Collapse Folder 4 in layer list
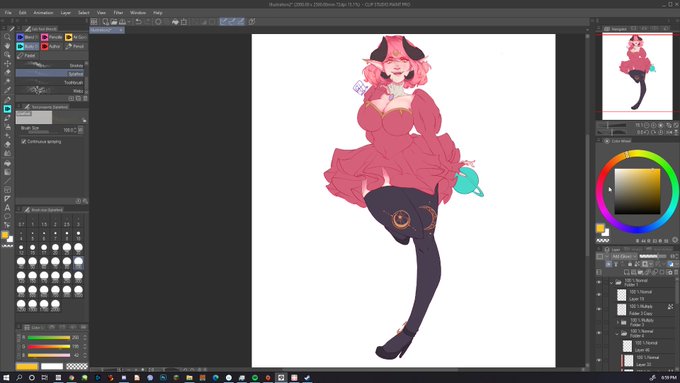Image resolution: width=680 pixels, height=383 pixels. 617,334
